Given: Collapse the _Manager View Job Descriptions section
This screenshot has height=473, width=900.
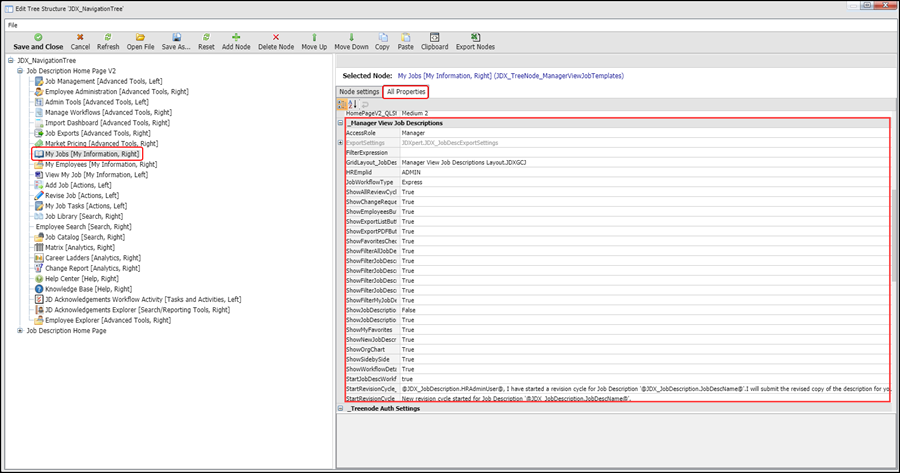Looking at the screenshot, I should pos(340,123).
